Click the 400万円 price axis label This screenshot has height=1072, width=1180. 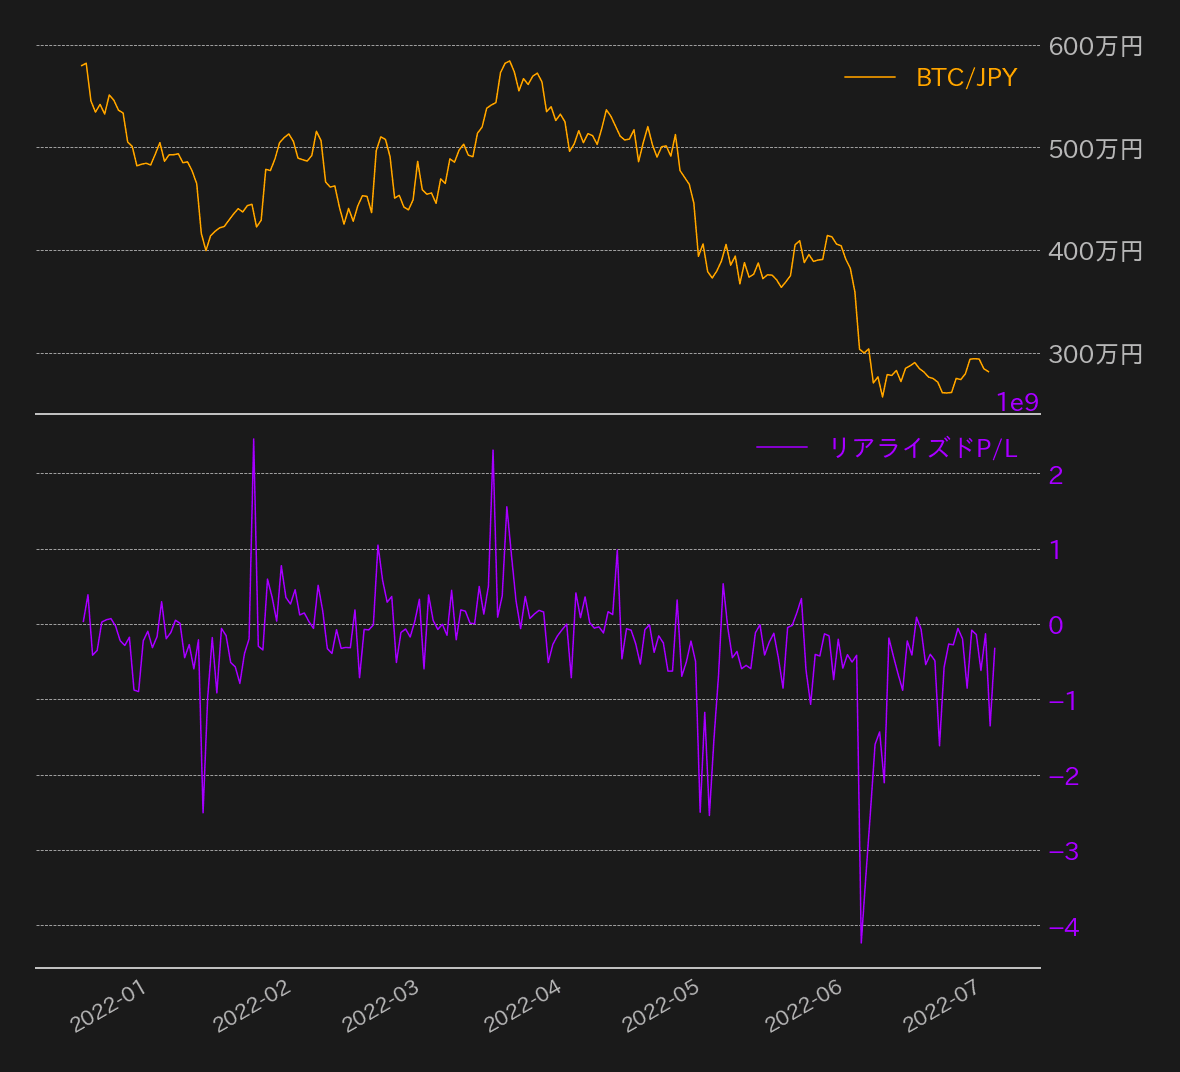(1095, 251)
